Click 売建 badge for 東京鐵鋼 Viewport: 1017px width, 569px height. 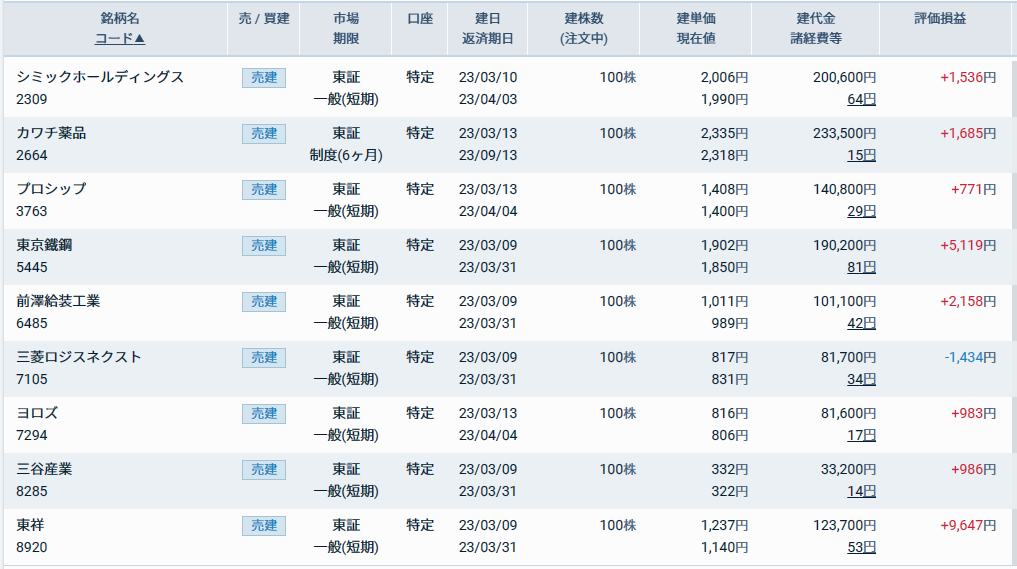tap(264, 246)
